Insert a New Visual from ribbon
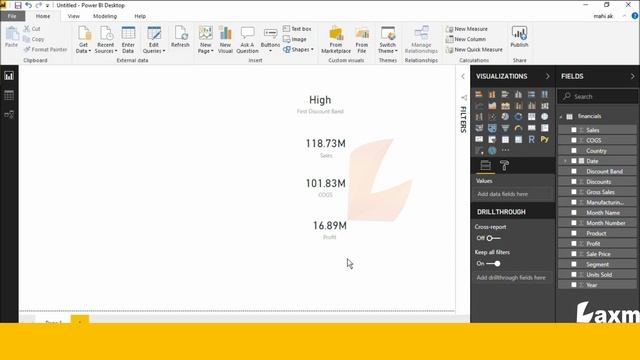Image resolution: width=640 pixels, height=360 pixels. [225, 40]
